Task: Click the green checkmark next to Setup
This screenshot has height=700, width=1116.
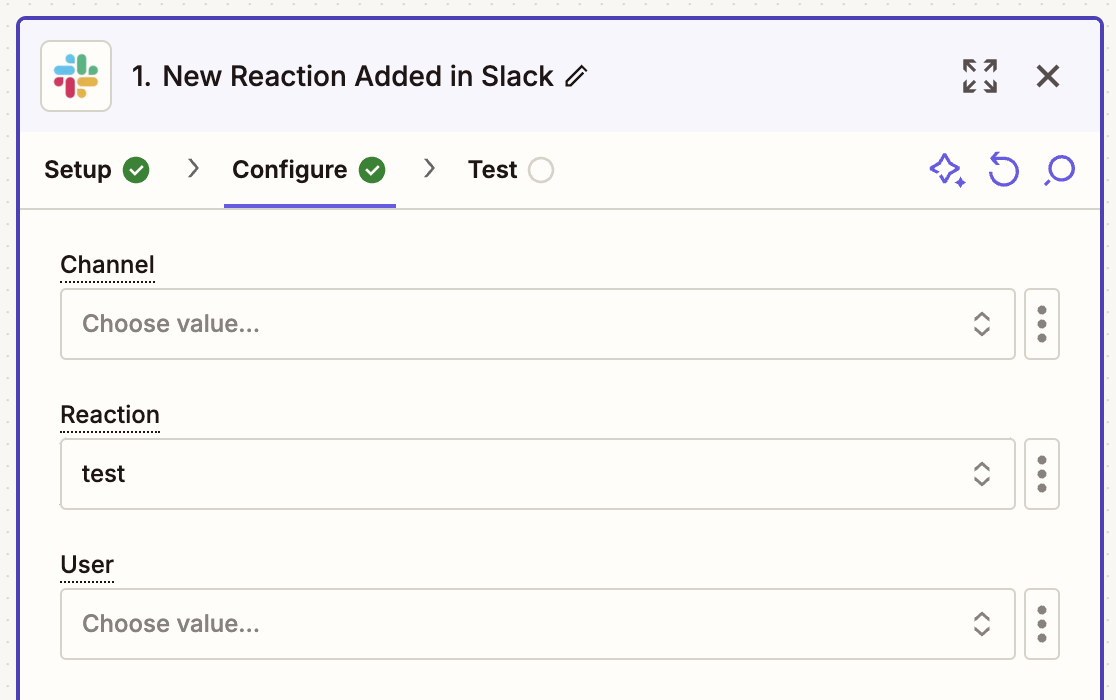Action: coord(136,170)
